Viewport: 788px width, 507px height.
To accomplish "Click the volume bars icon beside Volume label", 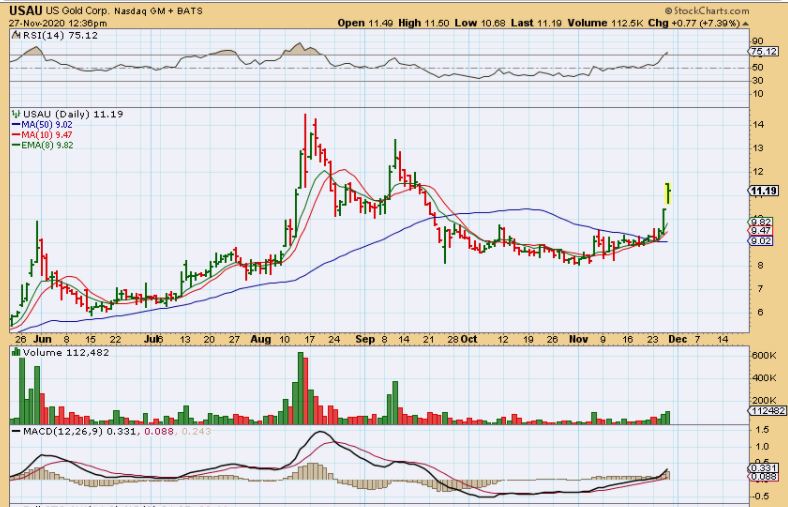I will click(16, 353).
